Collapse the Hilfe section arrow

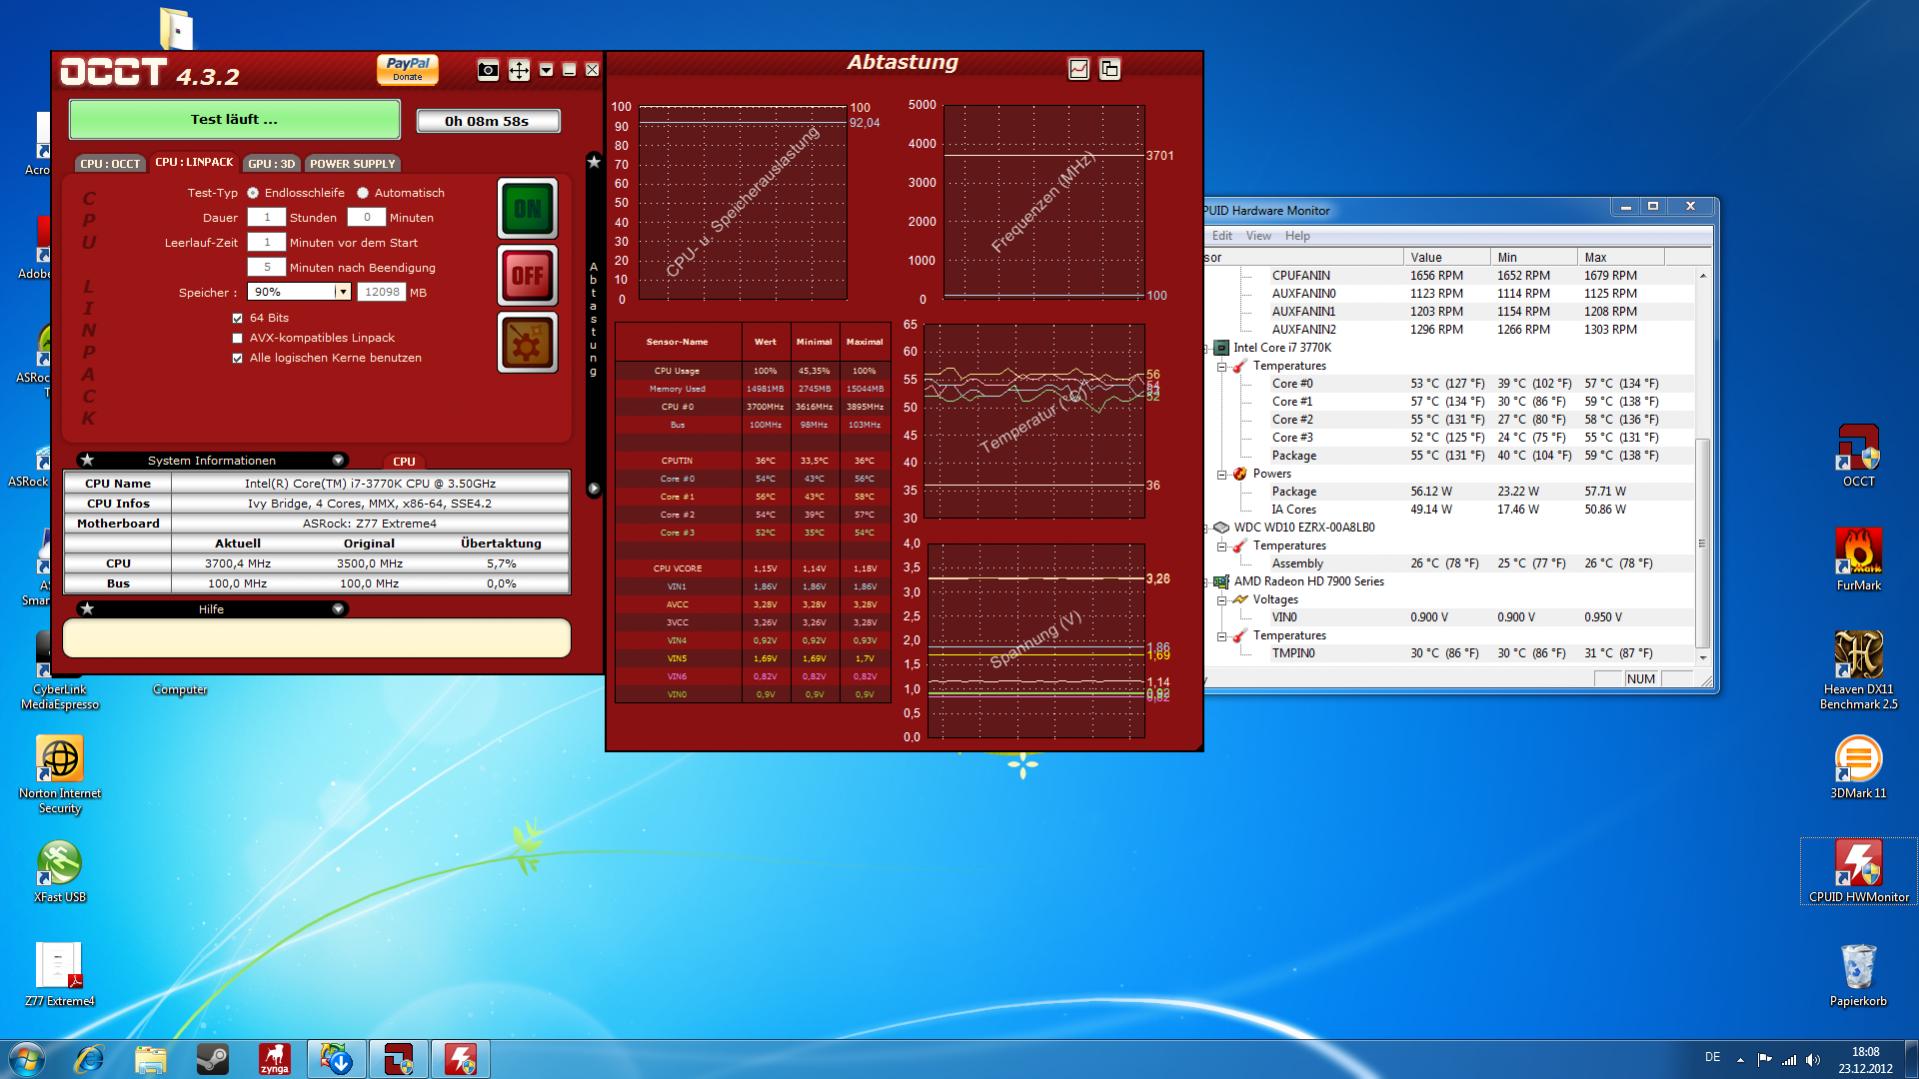pyautogui.click(x=338, y=609)
